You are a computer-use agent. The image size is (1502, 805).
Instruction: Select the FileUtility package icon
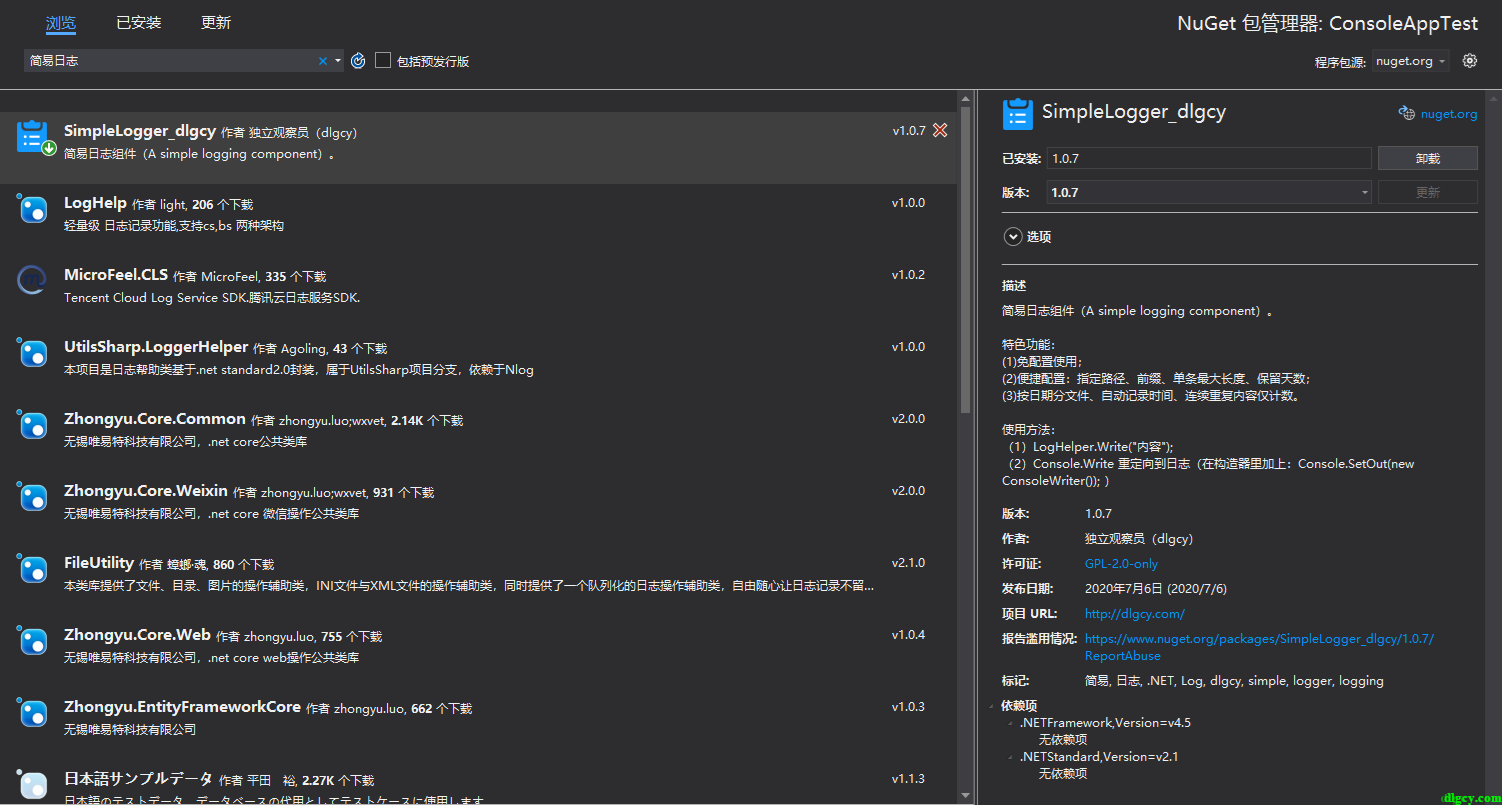click(32, 569)
